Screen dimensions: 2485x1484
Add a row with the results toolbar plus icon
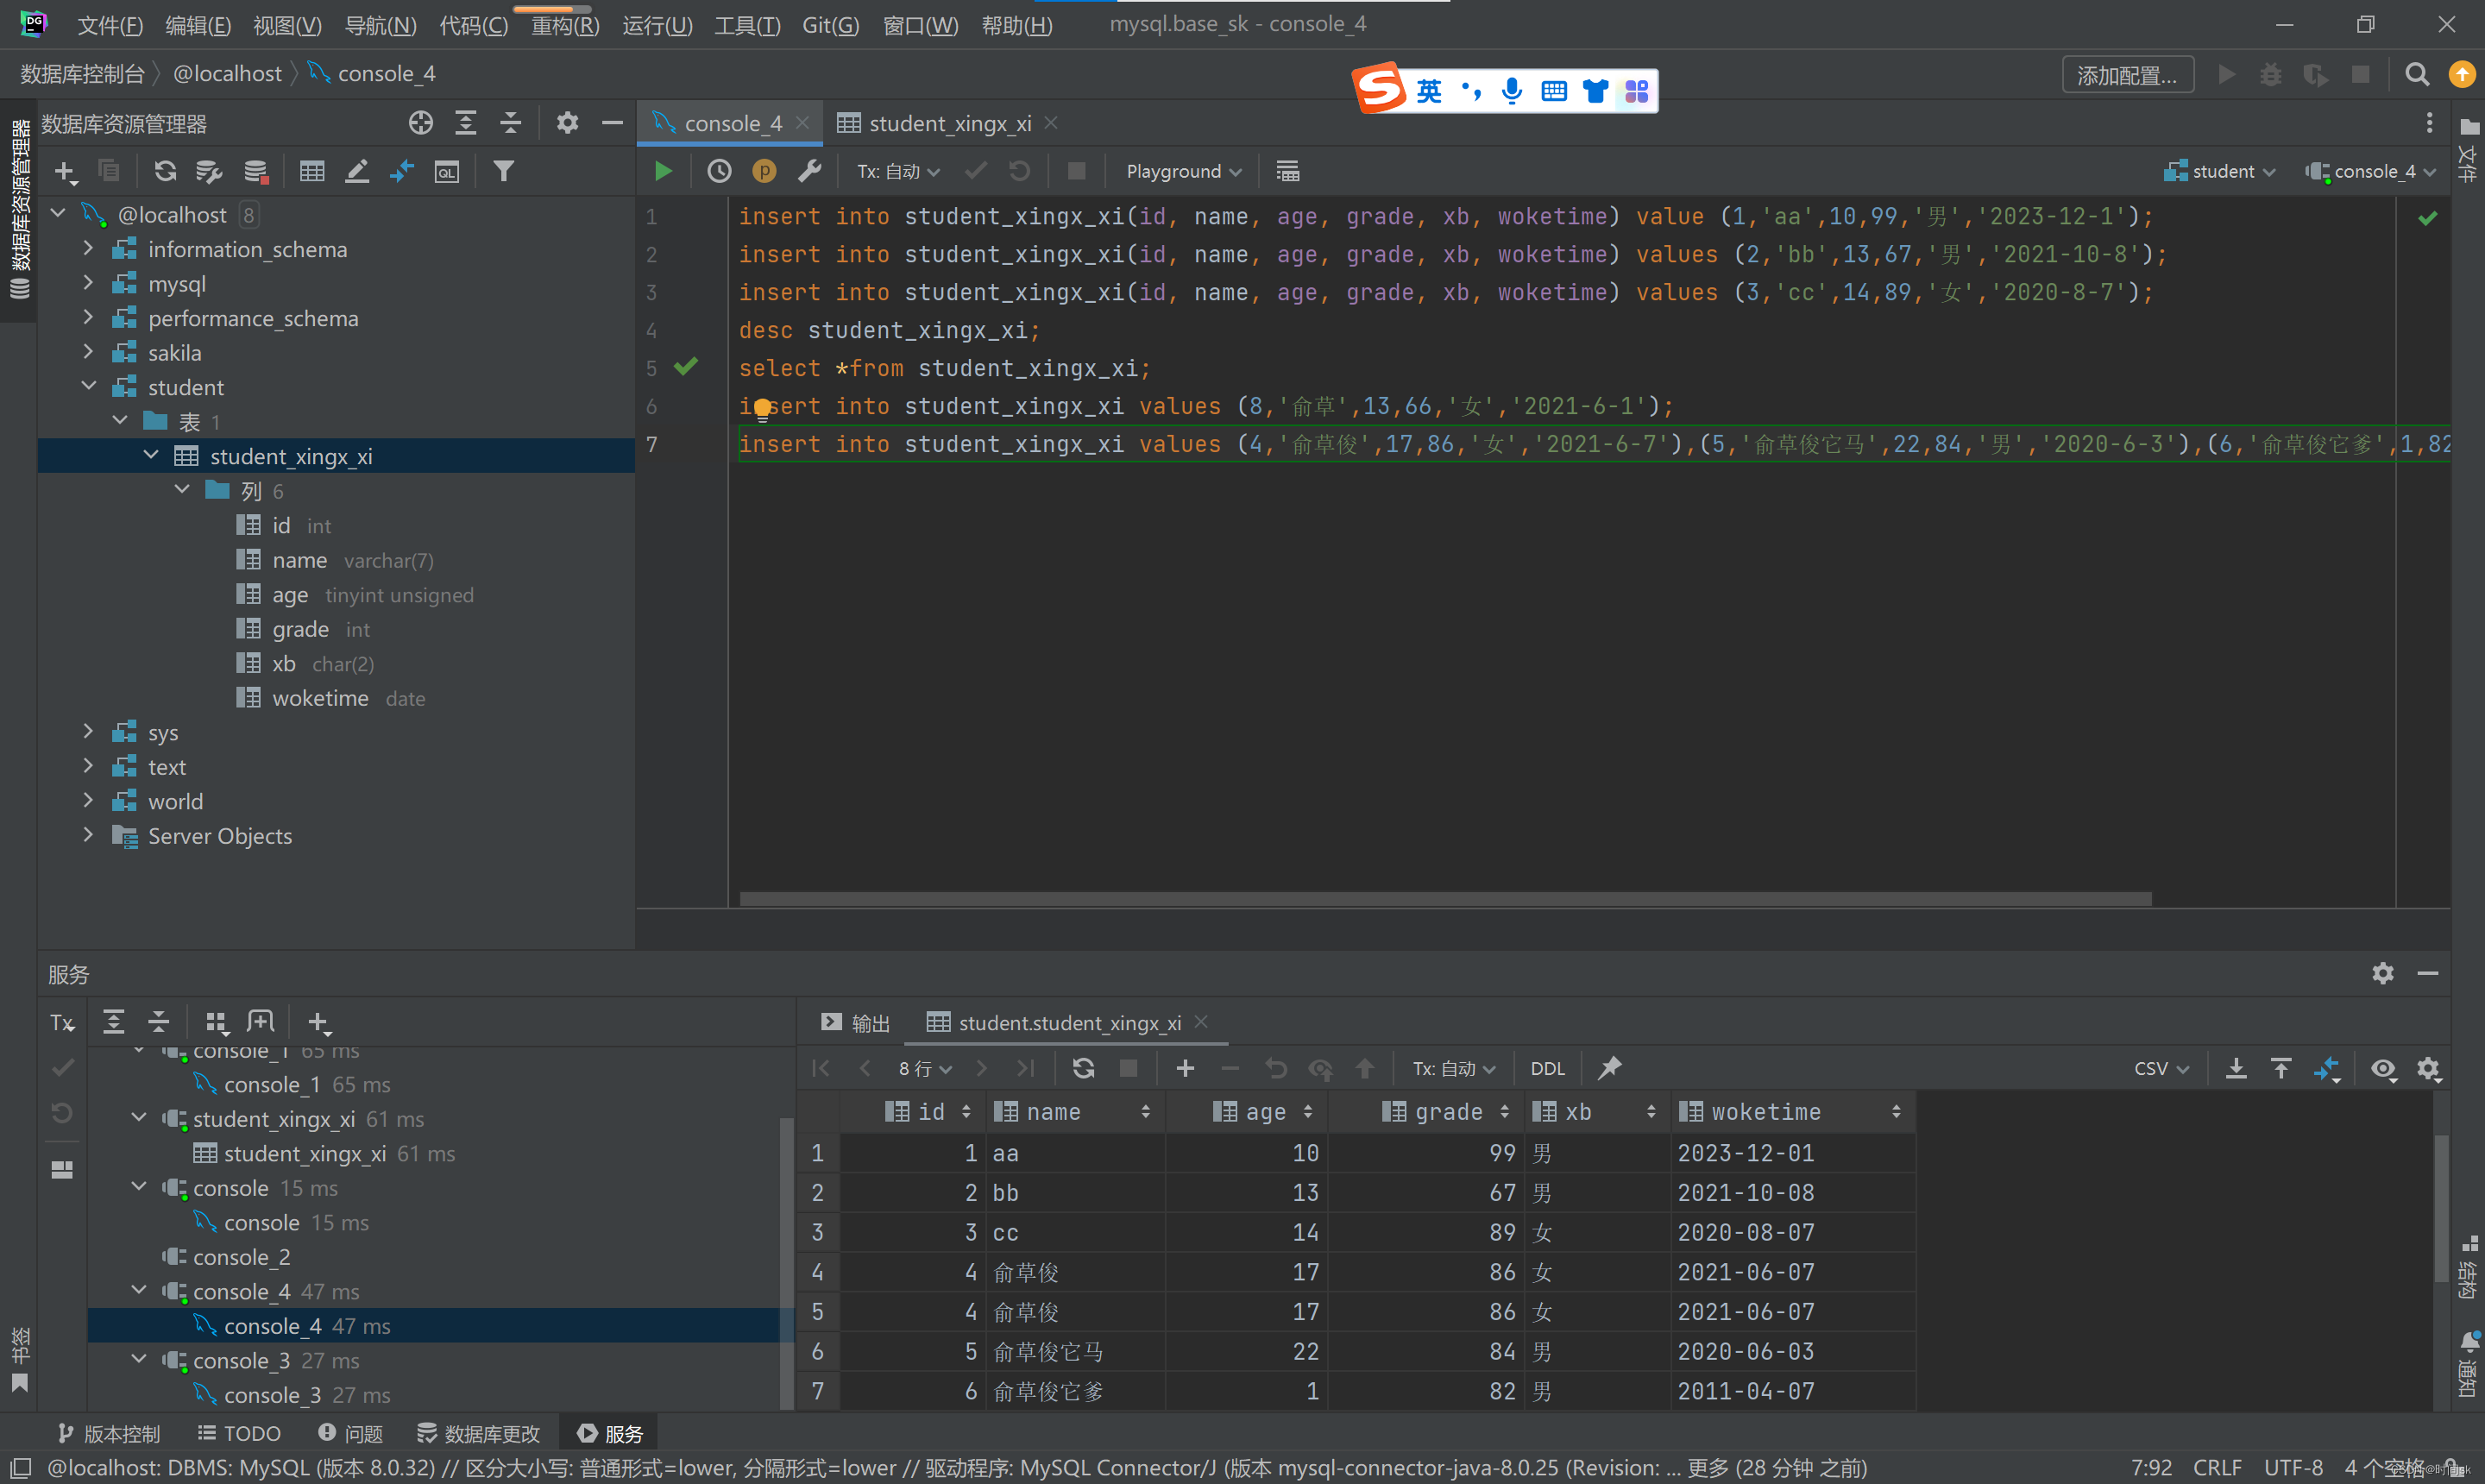click(x=1185, y=1068)
